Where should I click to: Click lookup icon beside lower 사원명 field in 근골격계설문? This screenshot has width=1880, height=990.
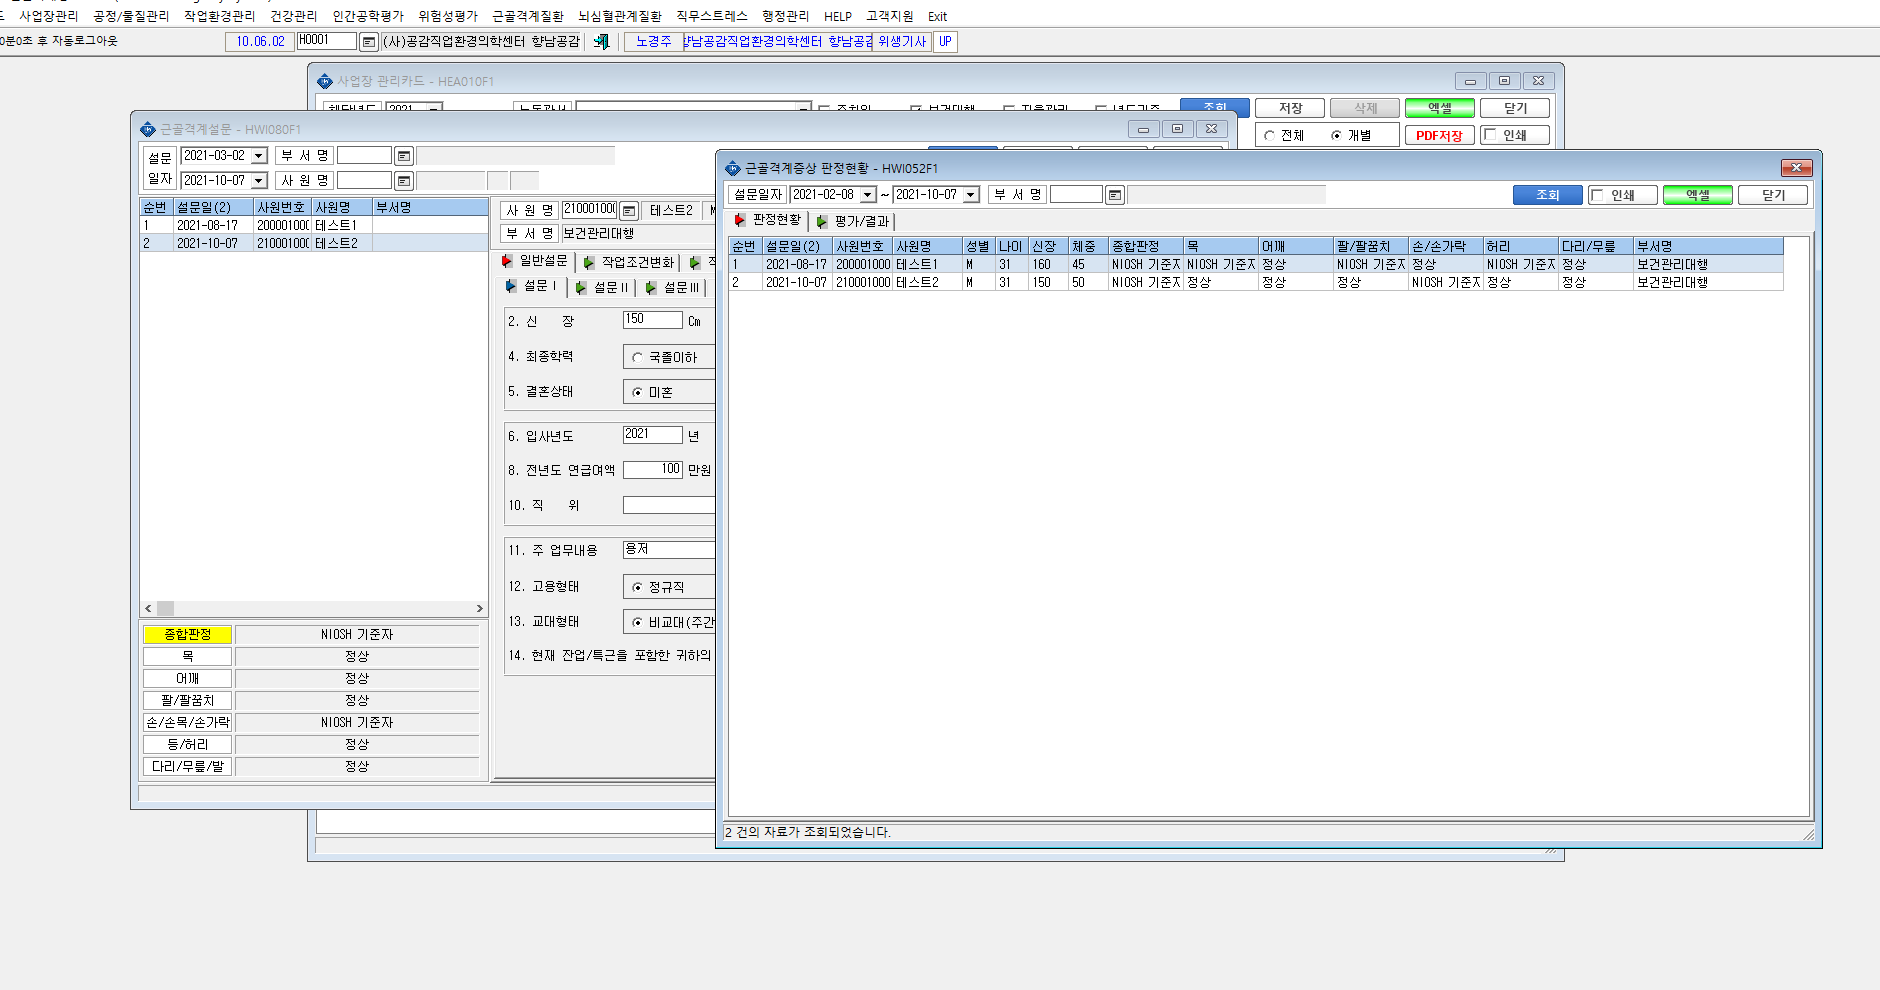(403, 181)
